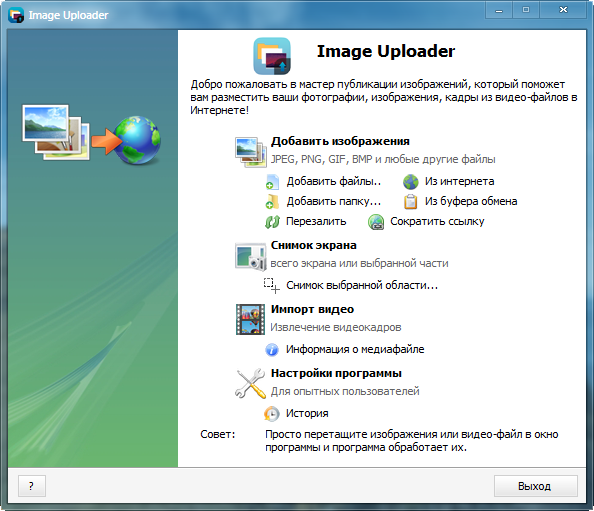Click the add folder icon
The width and height of the screenshot is (594, 511).
coord(272,202)
